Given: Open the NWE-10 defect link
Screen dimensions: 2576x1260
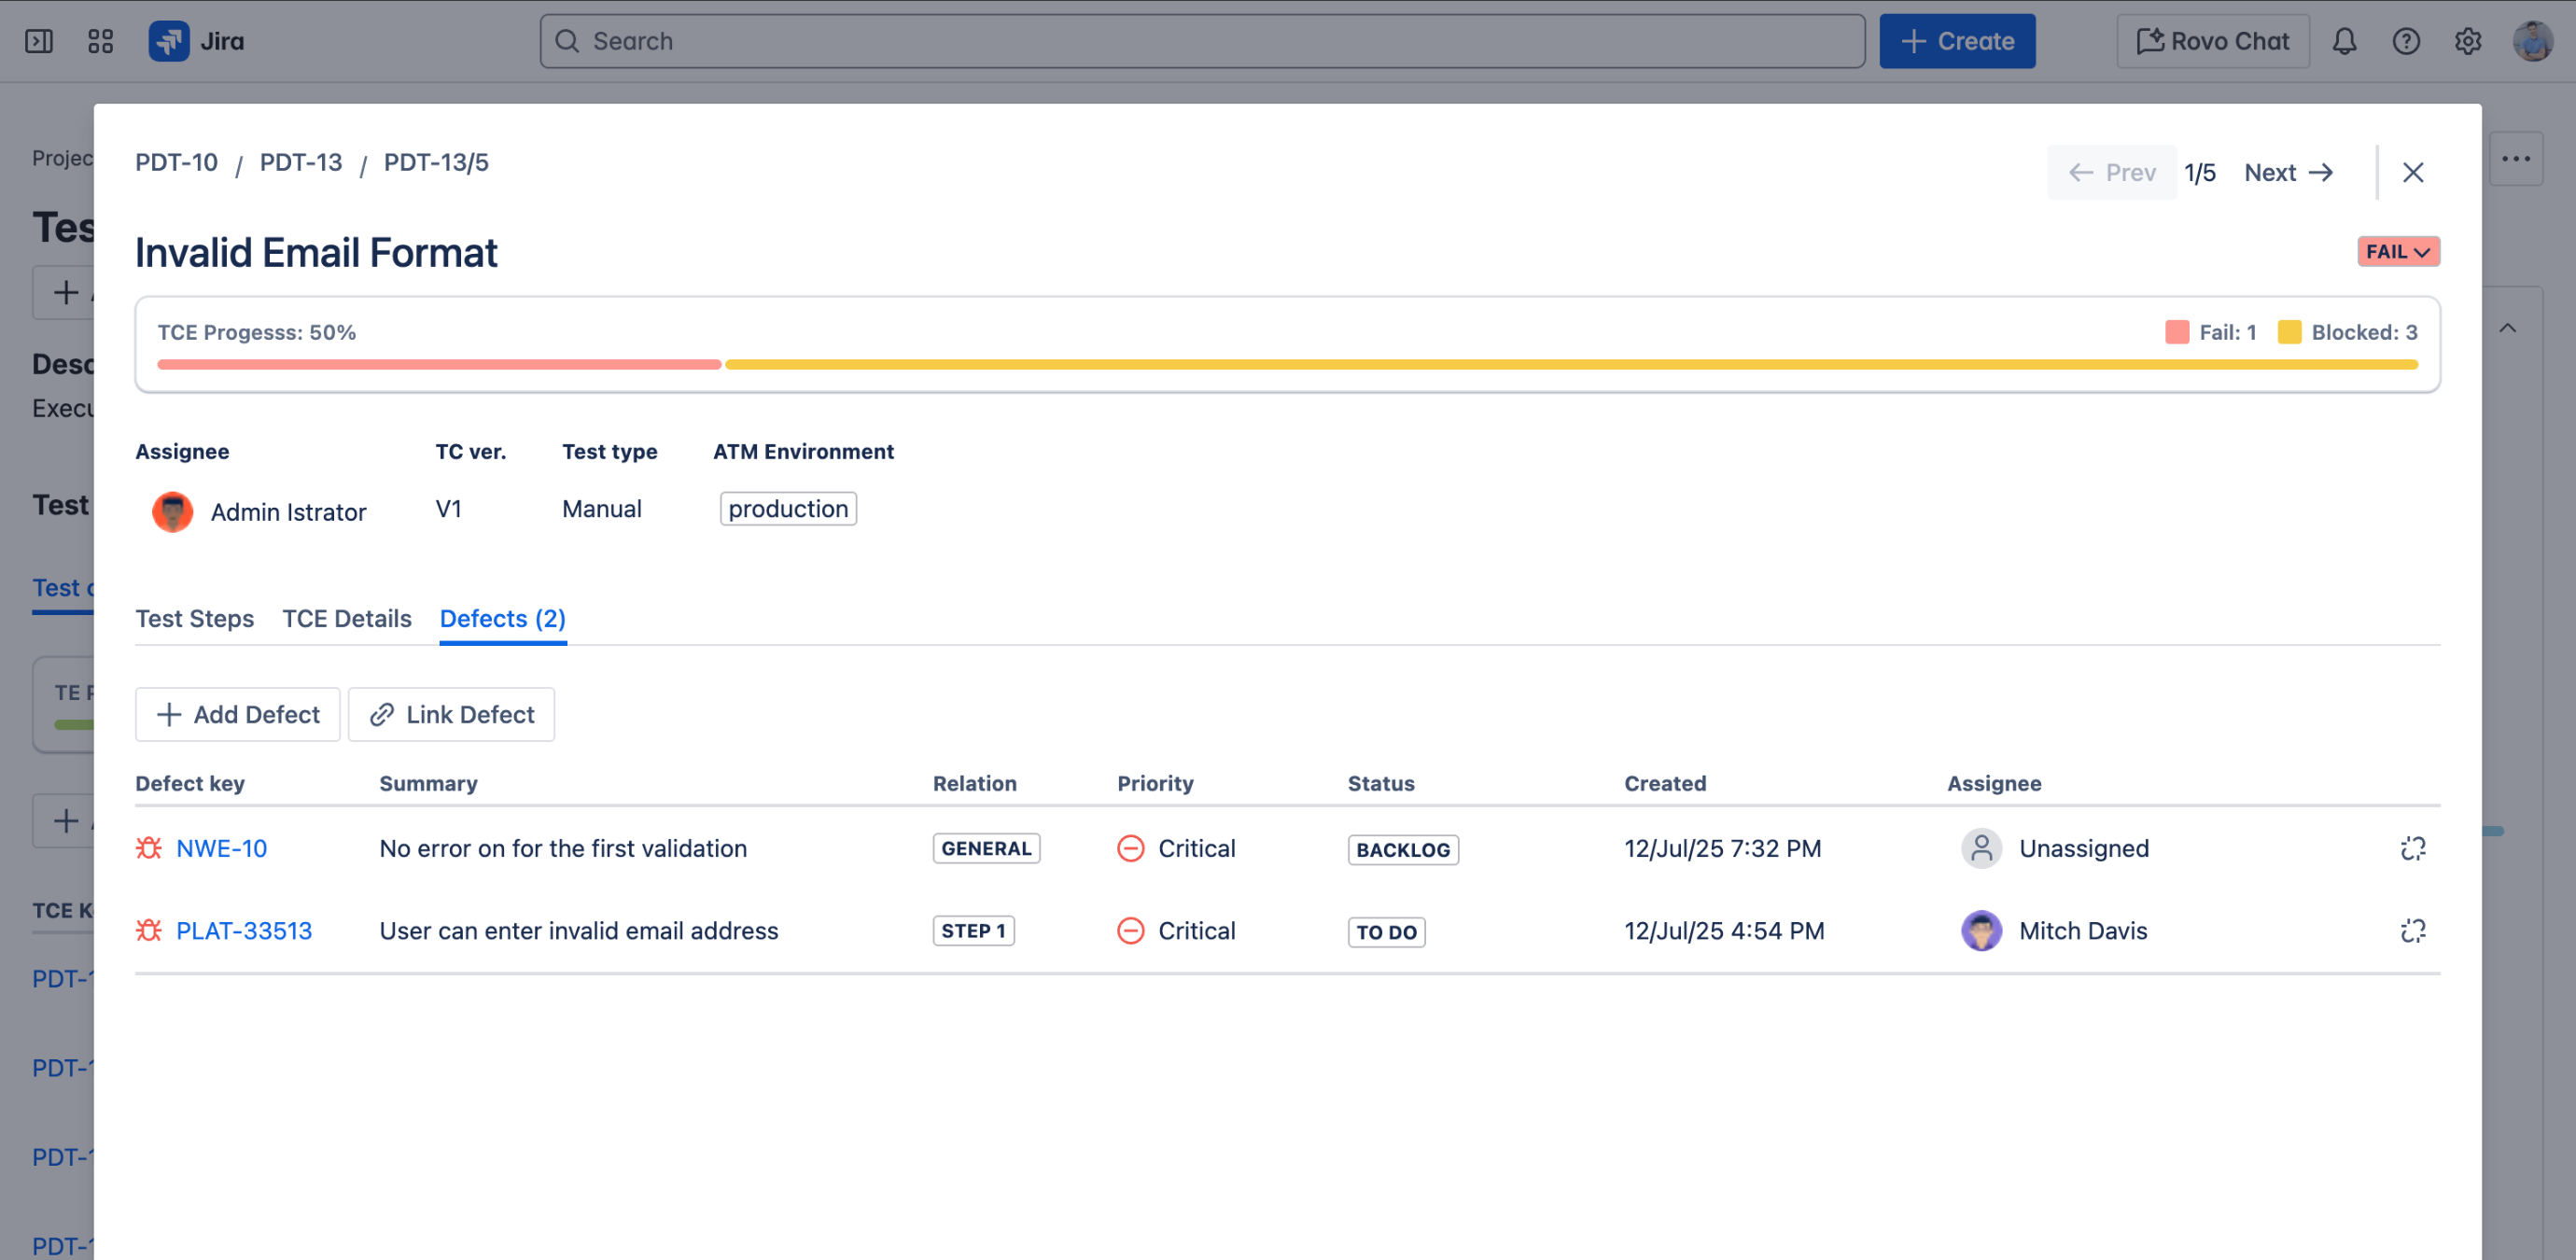Looking at the screenshot, I should click(222, 848).
